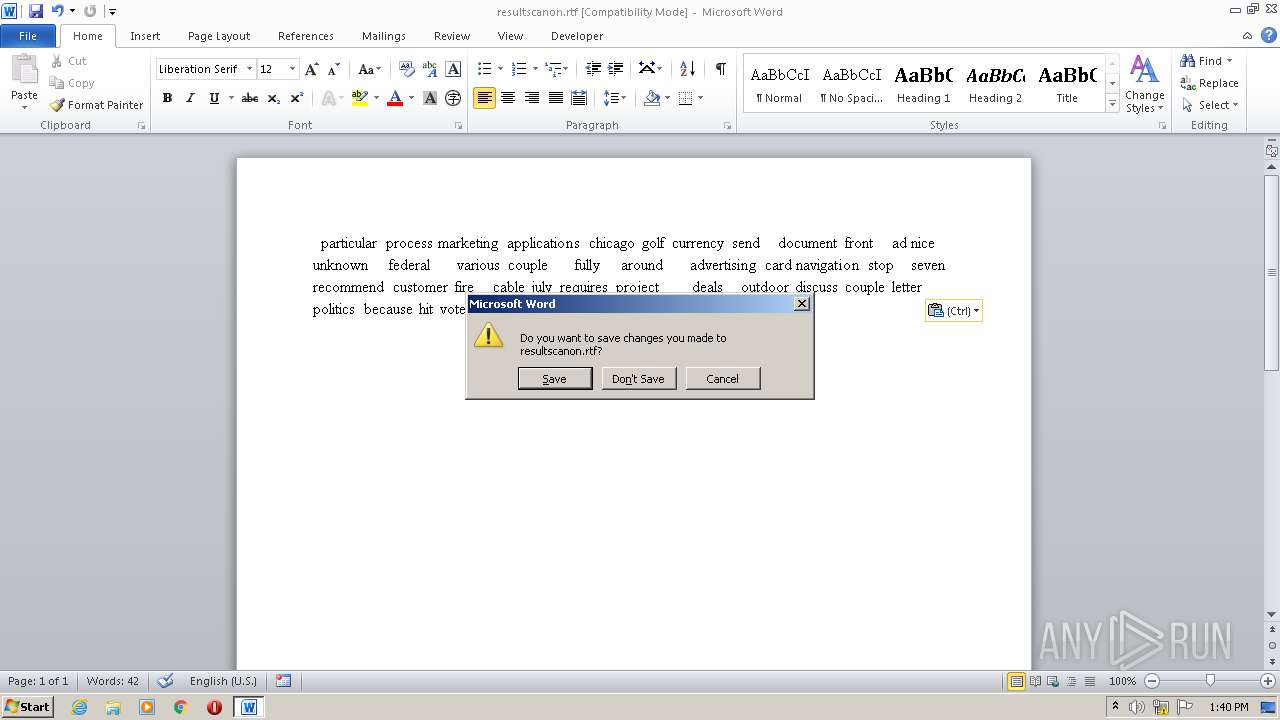Toggle underline formatting
The width and height of the screenshot is (1280, 720).
(x=213, y=98)
